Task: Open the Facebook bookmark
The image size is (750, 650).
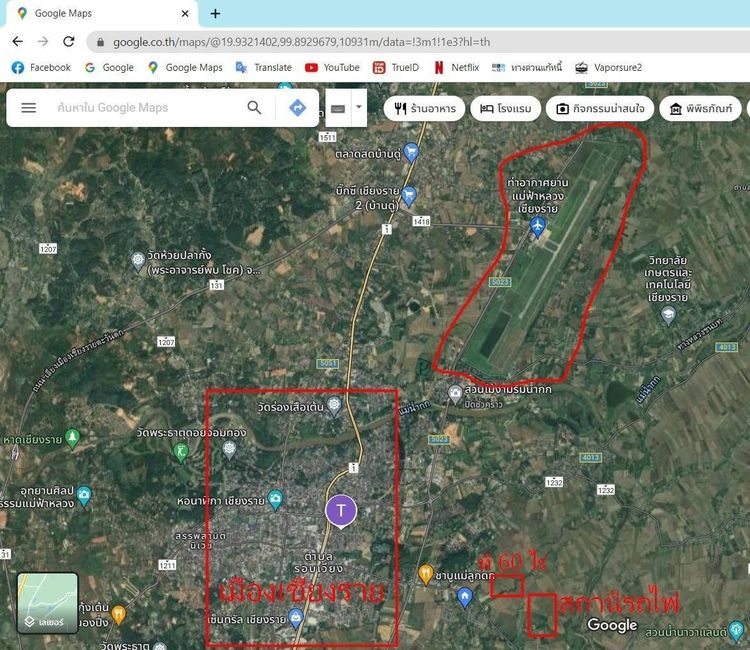Action: tap(41, 67)
